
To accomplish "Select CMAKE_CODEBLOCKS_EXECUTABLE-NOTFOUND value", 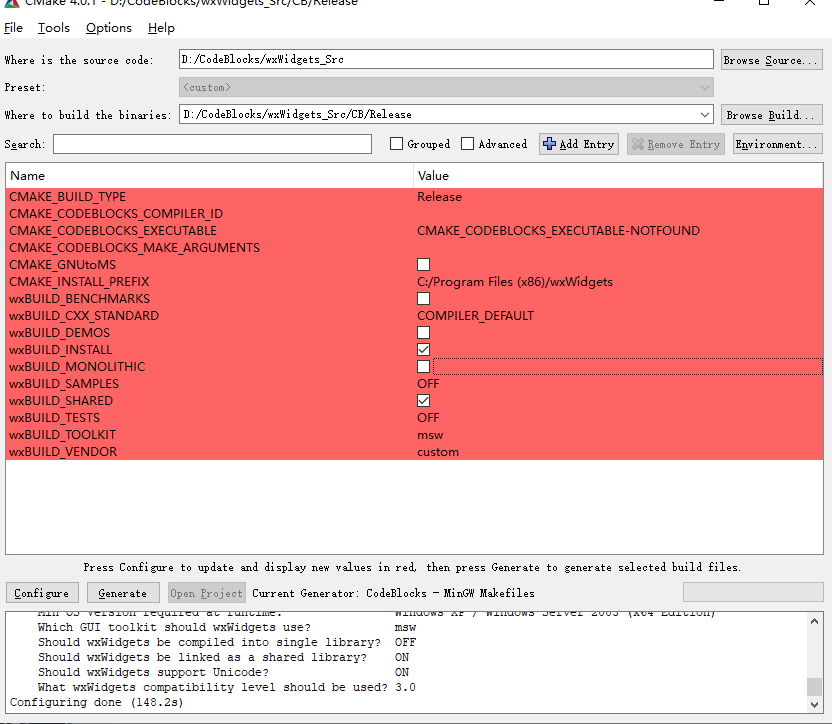I will coord(558,230).
